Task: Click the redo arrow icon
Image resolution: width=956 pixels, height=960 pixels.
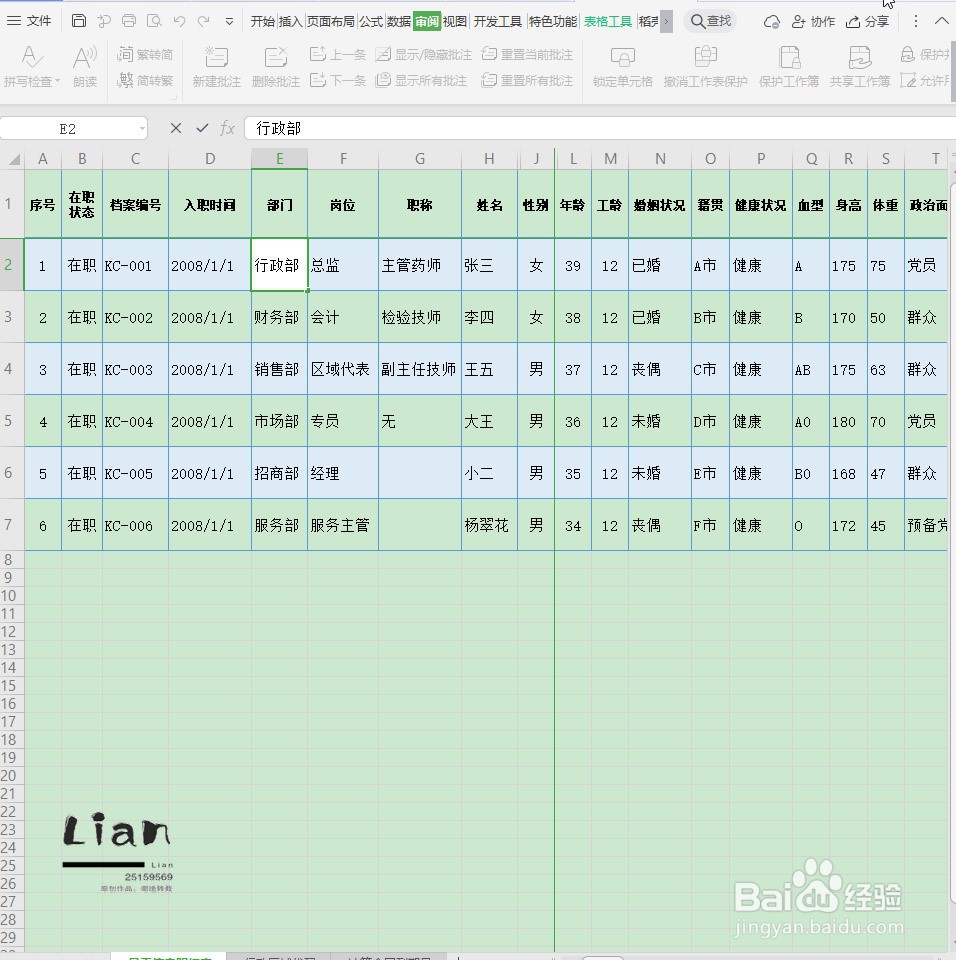Action: click(x=203, y=21)
